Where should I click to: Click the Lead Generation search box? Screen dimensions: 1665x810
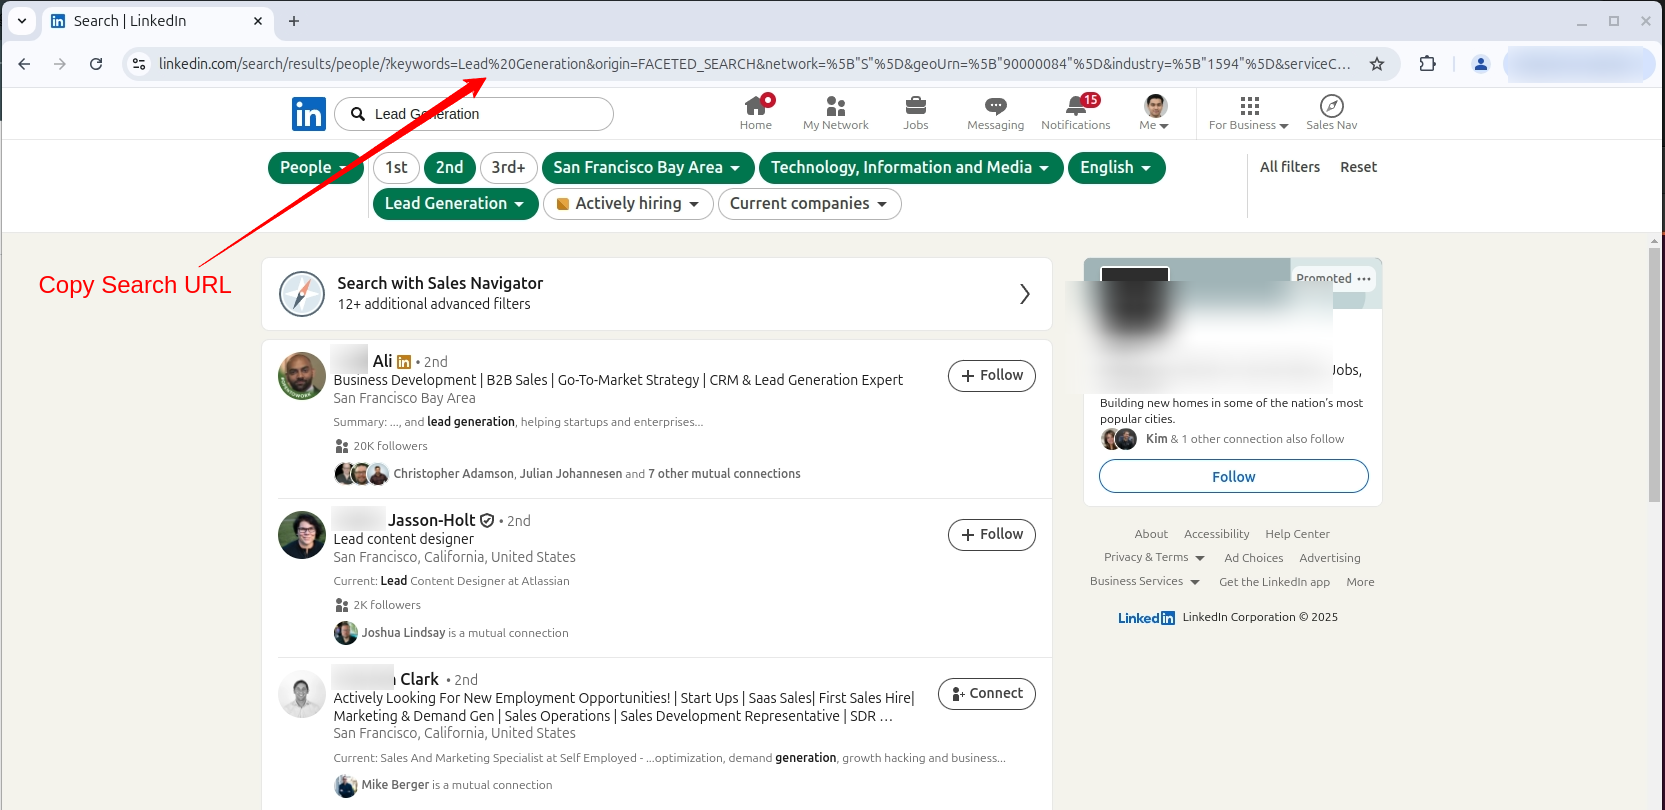coord(480,114)
